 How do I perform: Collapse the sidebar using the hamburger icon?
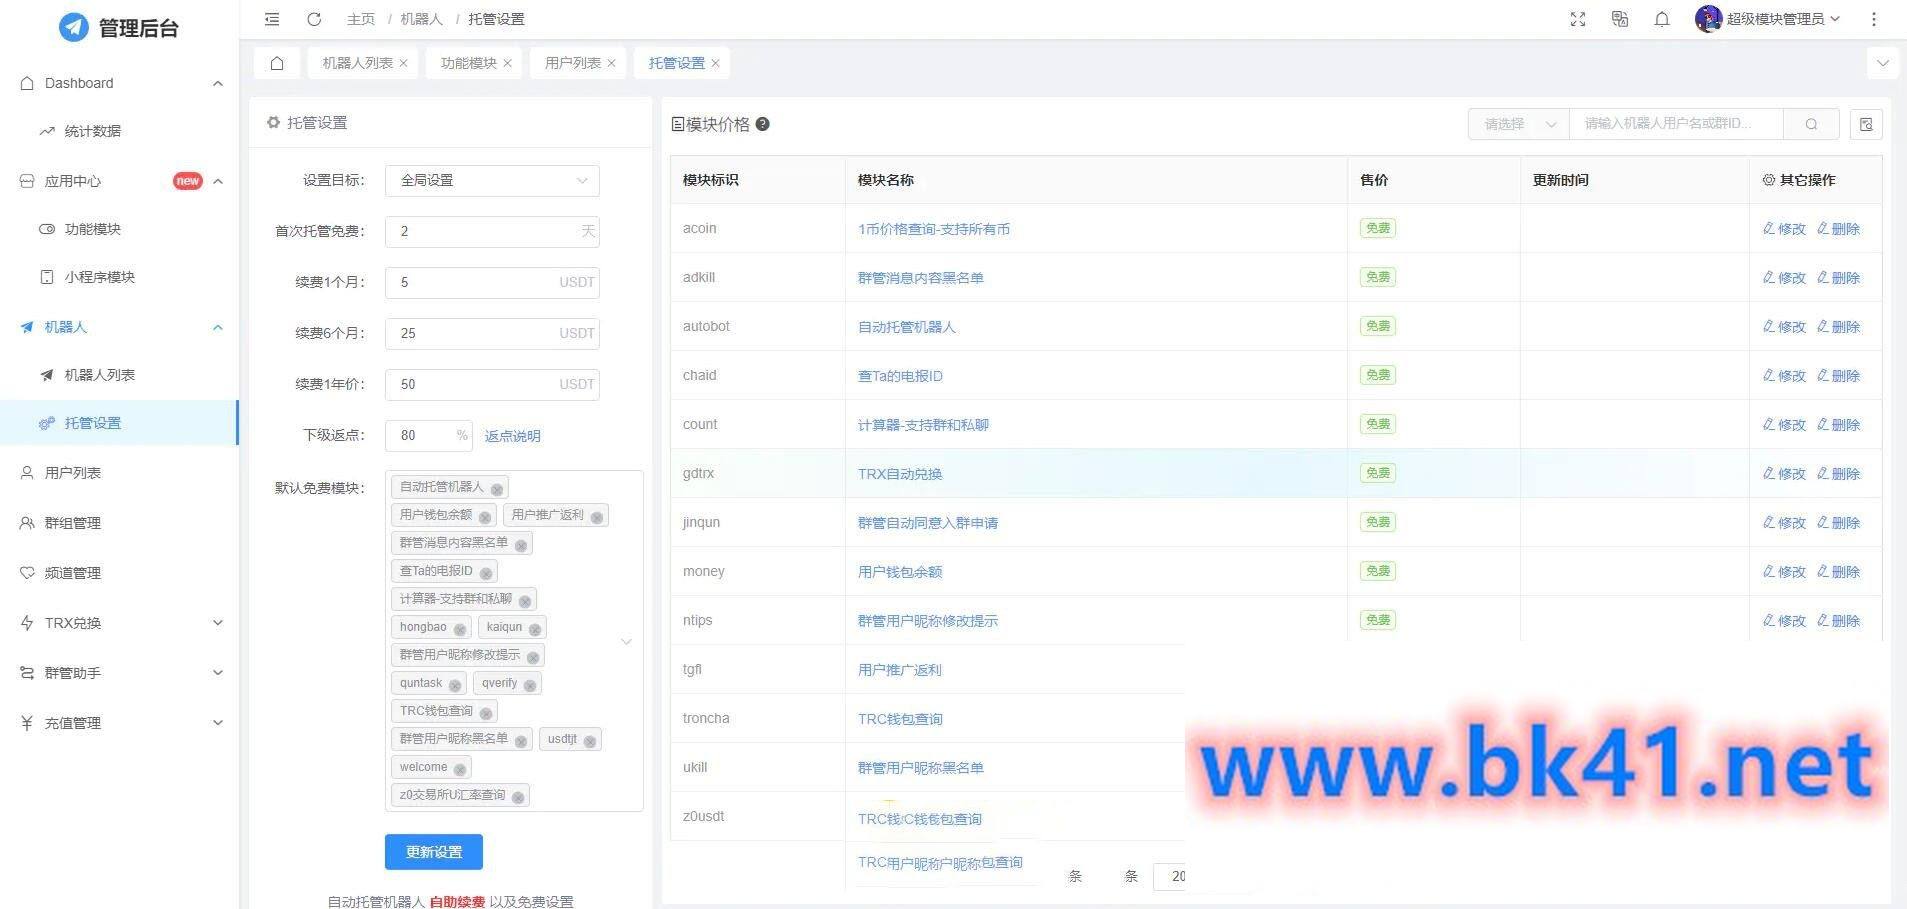click(x=271, y=18)
